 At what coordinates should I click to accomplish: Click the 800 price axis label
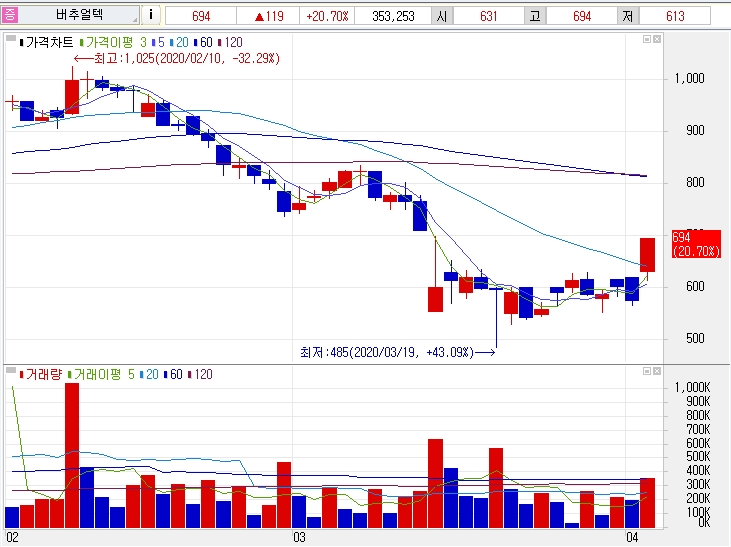(695, 182)
